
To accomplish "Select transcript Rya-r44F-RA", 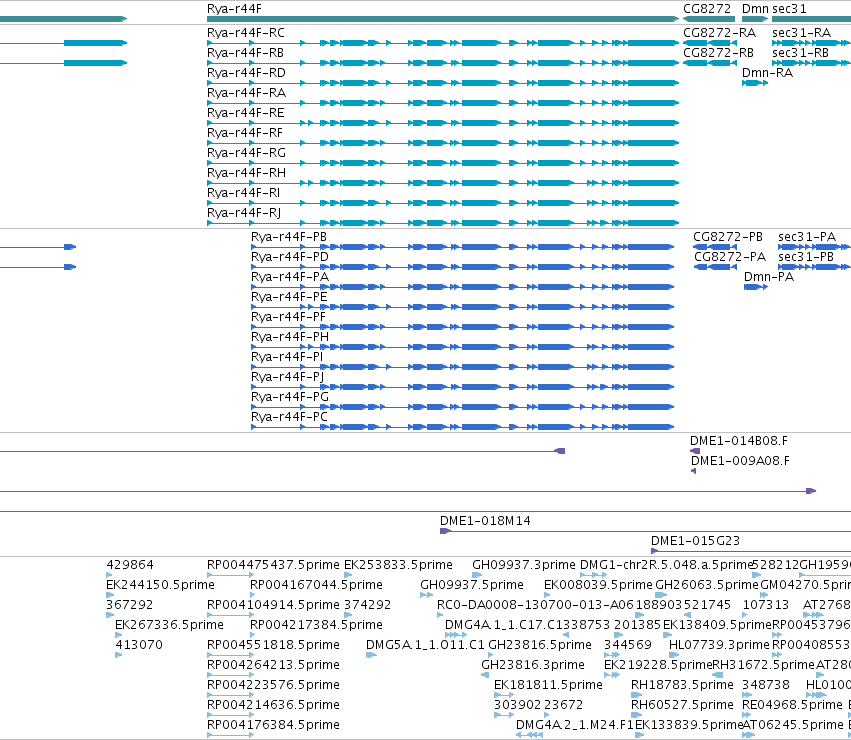I will click(246, 93).
